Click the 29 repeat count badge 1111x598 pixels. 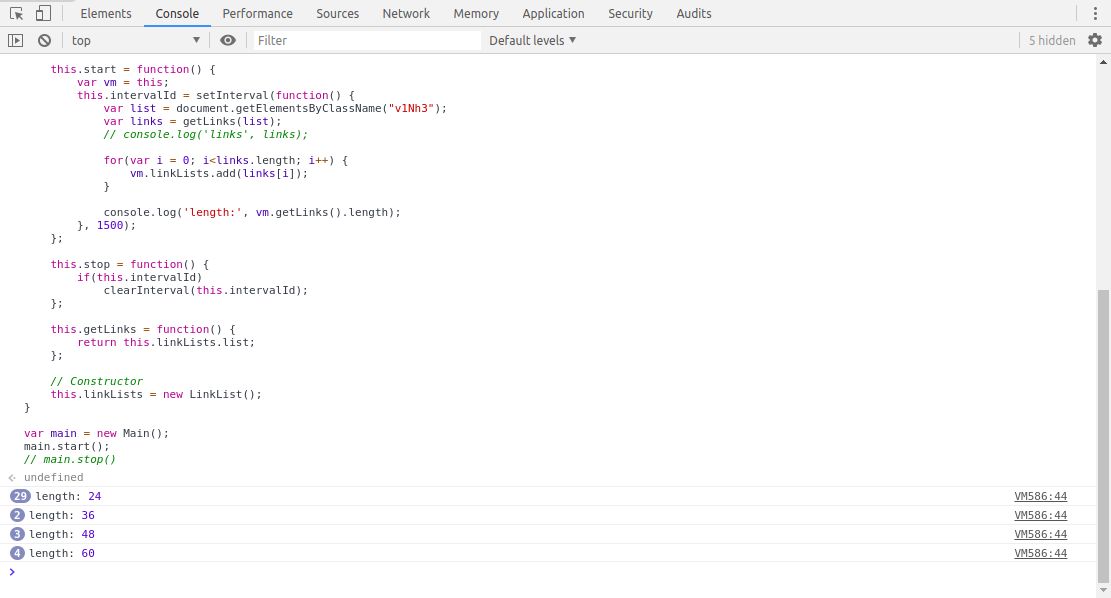tap(20, 496)
